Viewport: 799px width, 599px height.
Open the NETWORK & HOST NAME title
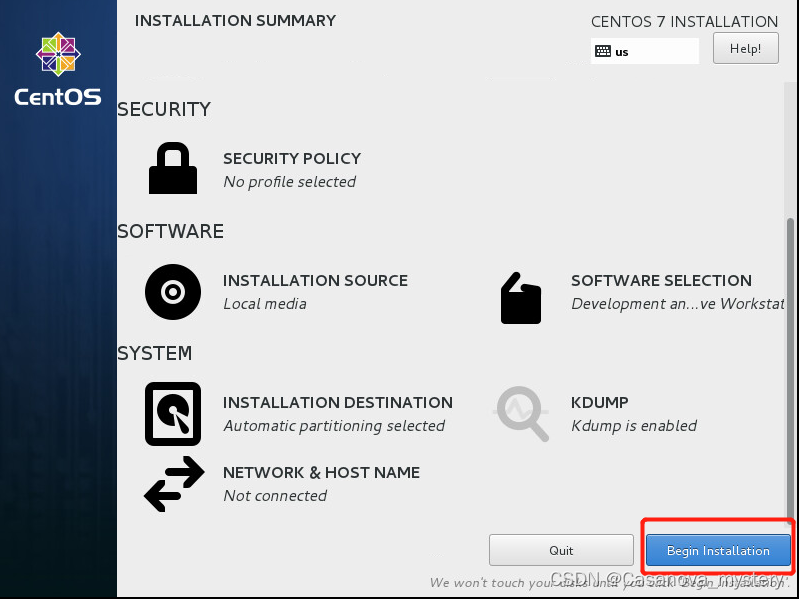click(x=322, y=473)
